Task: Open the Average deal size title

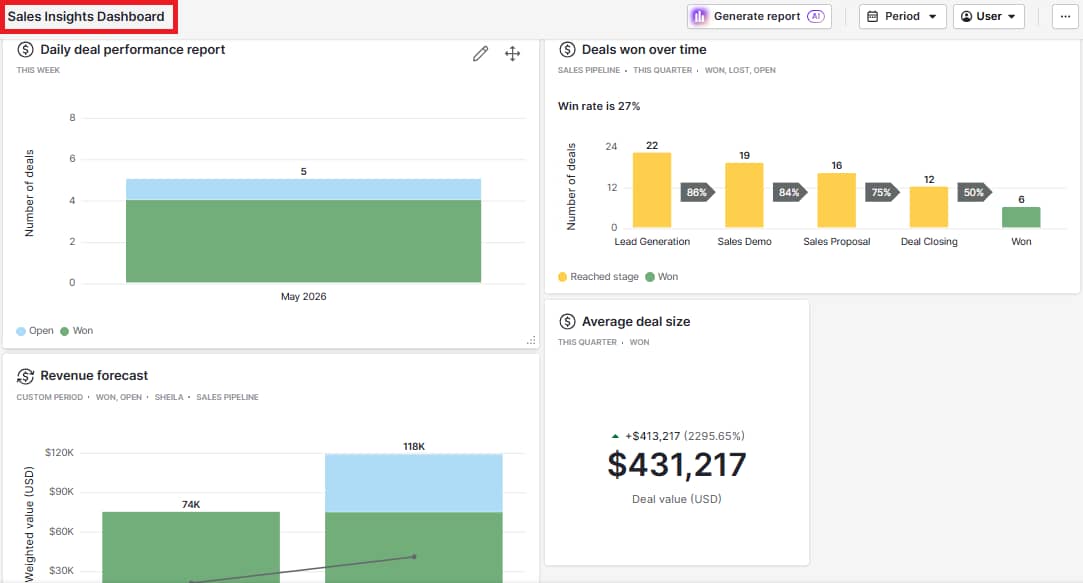Action: [636, 321]
